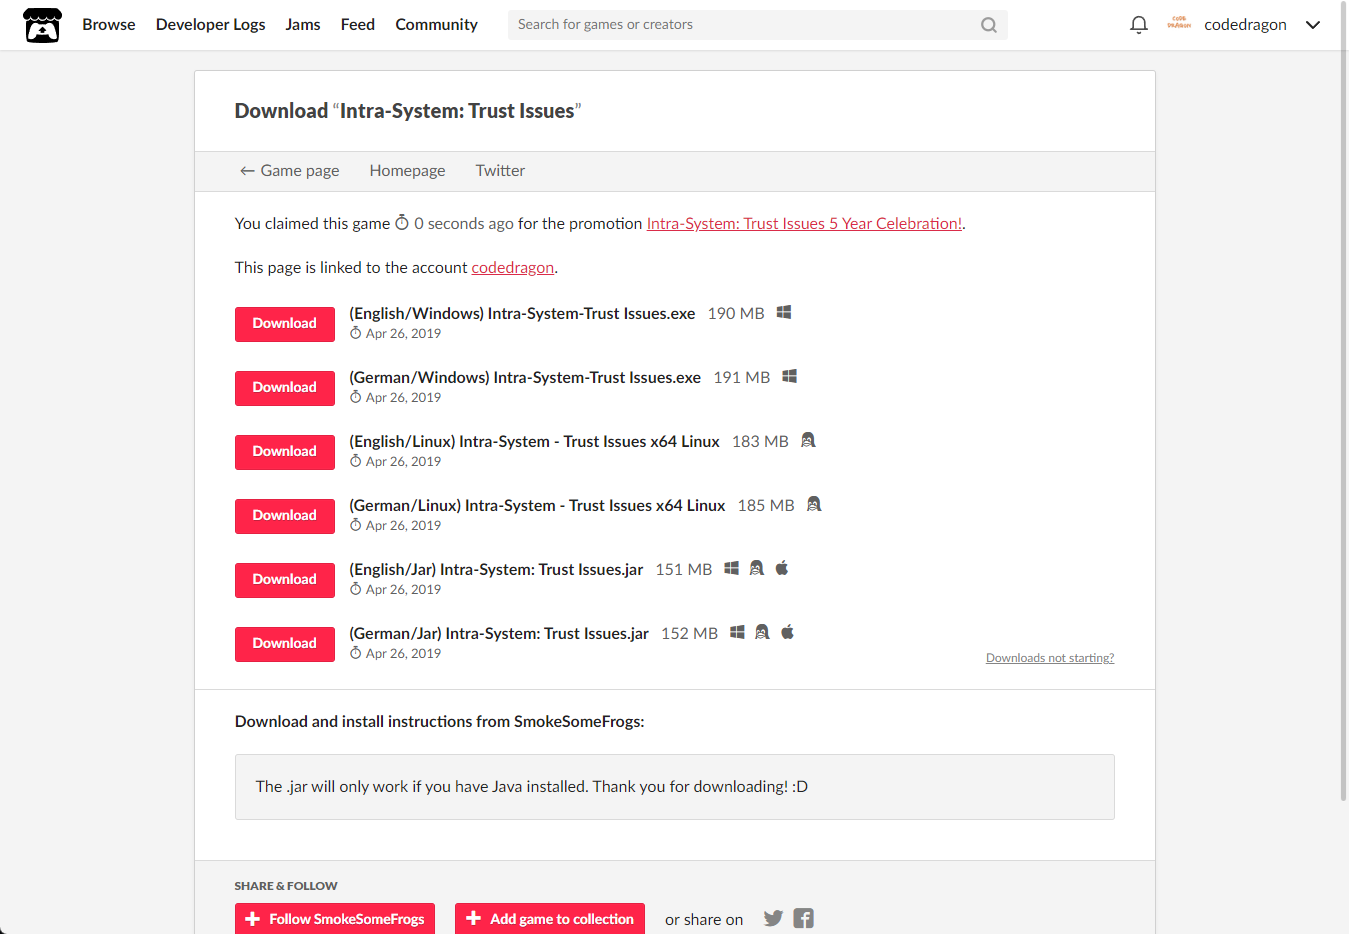1349x934 pixels.
Task: Open the itch.io home logo
Action: pos(42,25)
